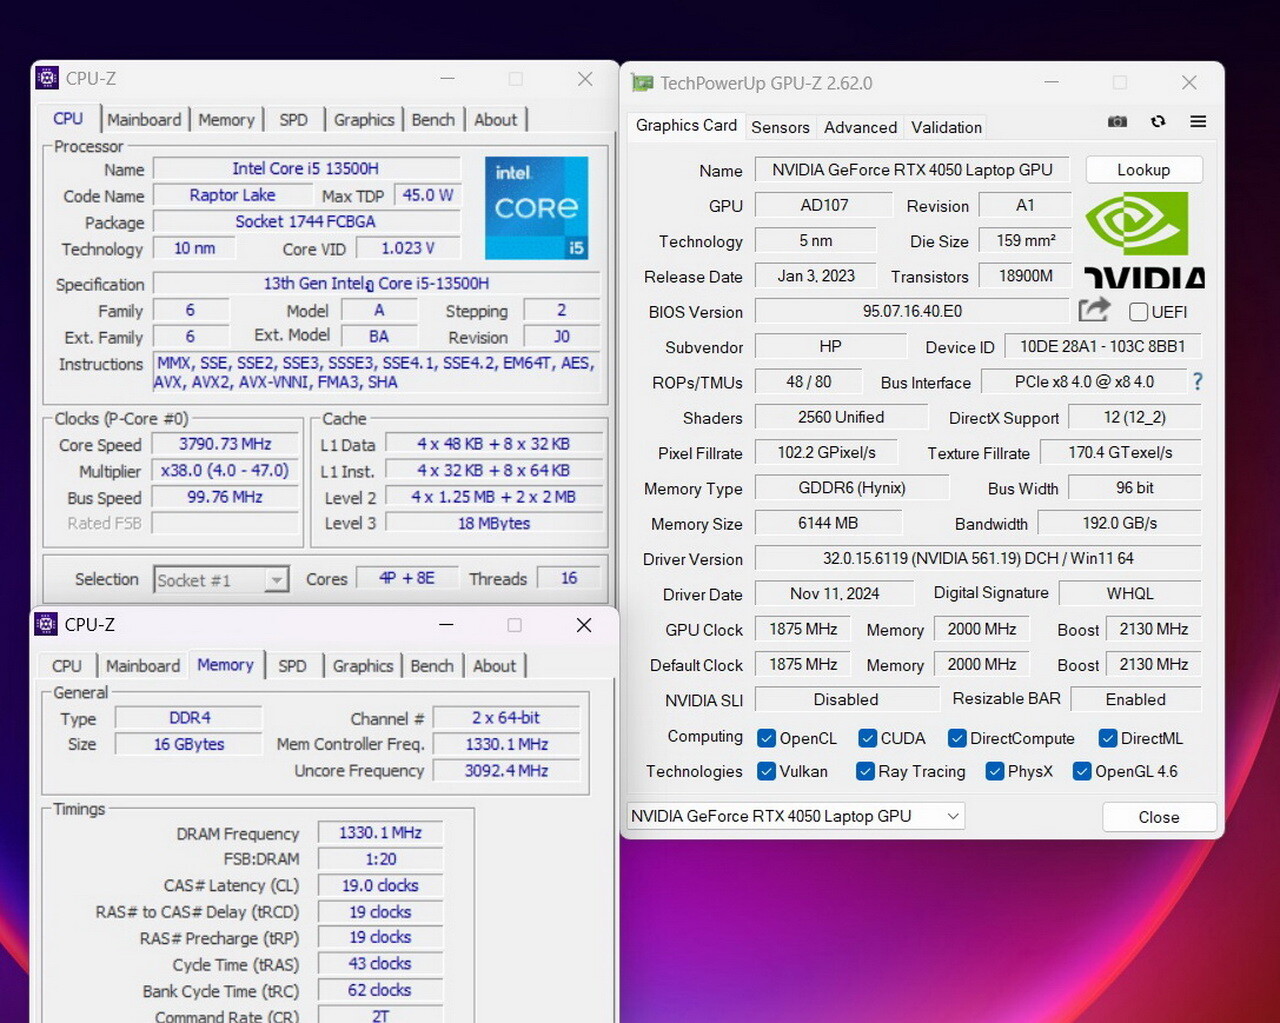Click the Threads value 16
The height and width of the screenshot is (1023, 1280).
(569, 578)
